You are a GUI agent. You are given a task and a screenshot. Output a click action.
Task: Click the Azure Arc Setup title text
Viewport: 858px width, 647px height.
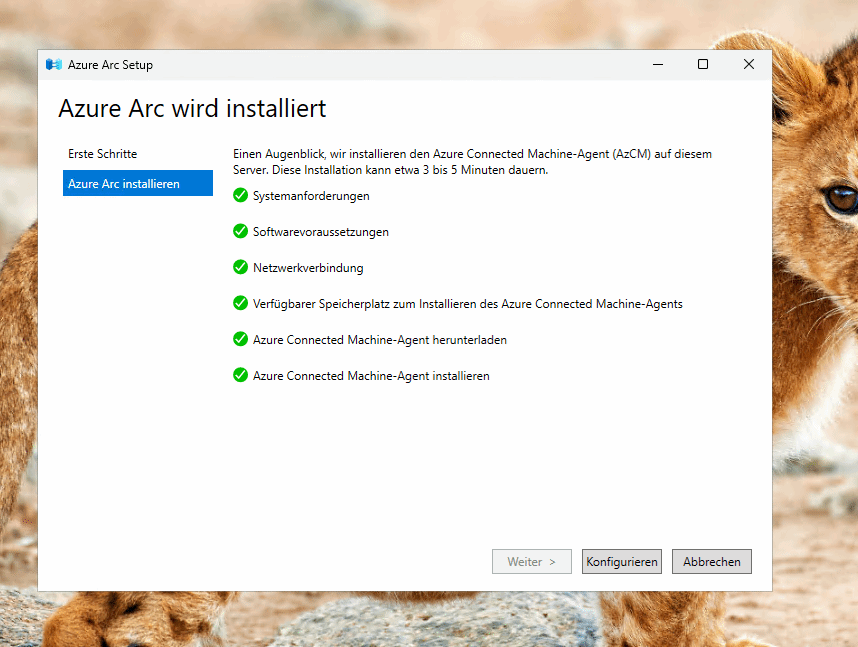point(110,65)
